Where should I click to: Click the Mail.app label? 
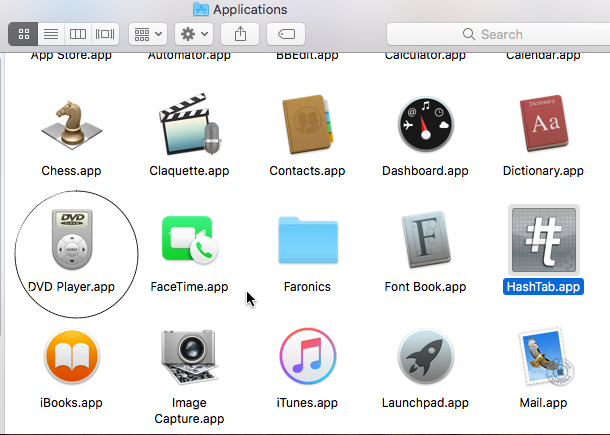tap(543, 402)
